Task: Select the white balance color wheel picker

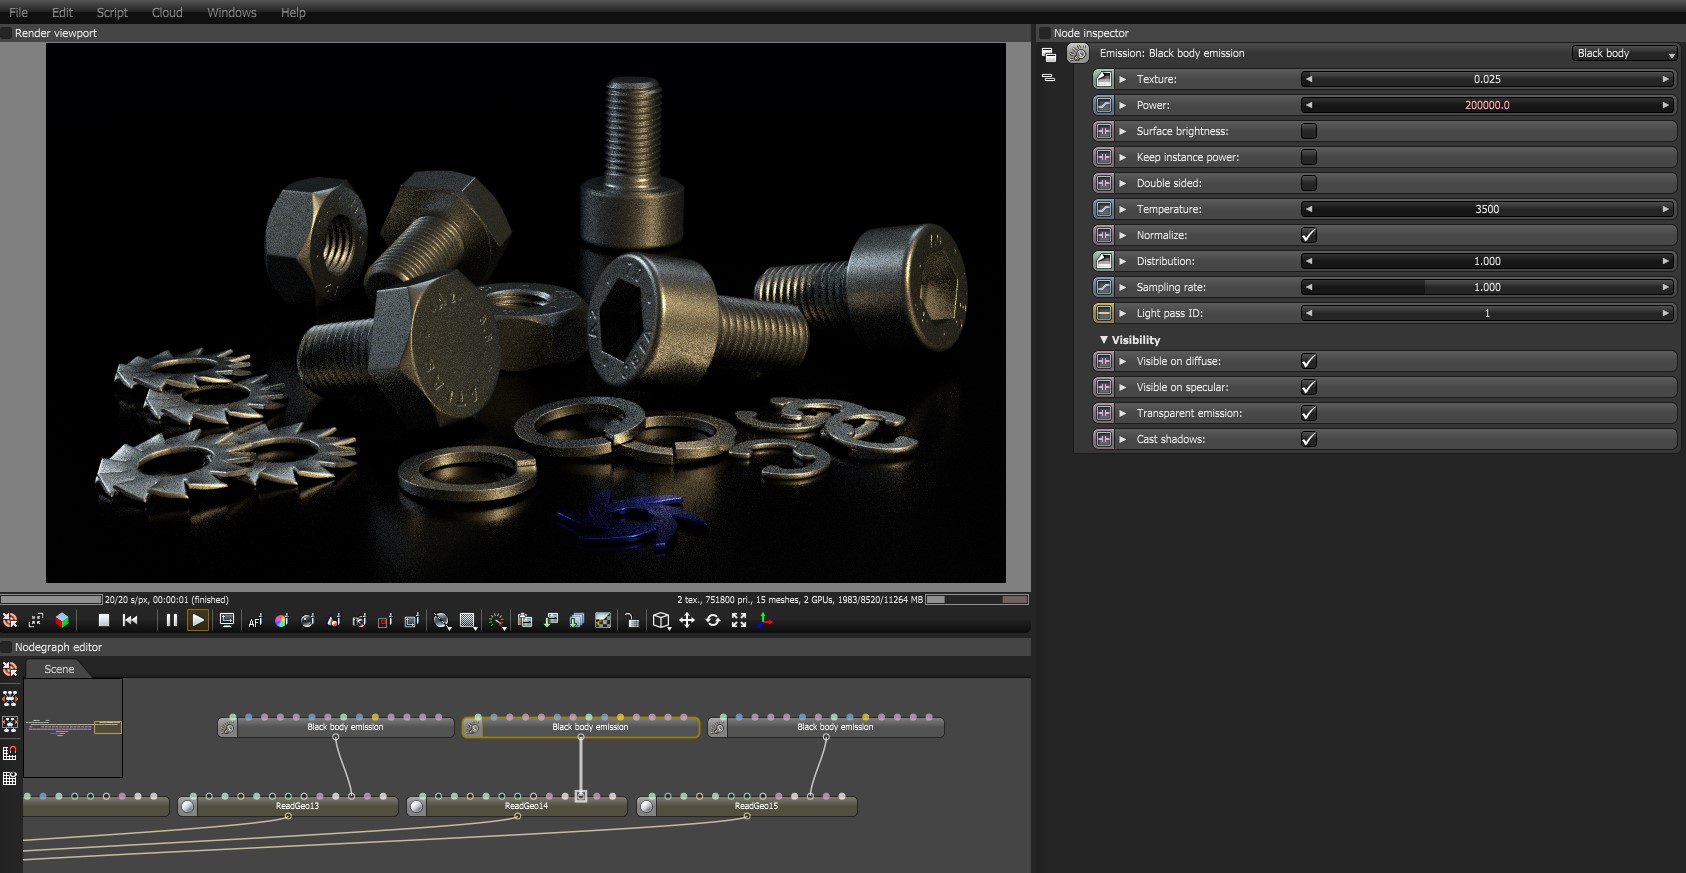Action: click(281, 621)
